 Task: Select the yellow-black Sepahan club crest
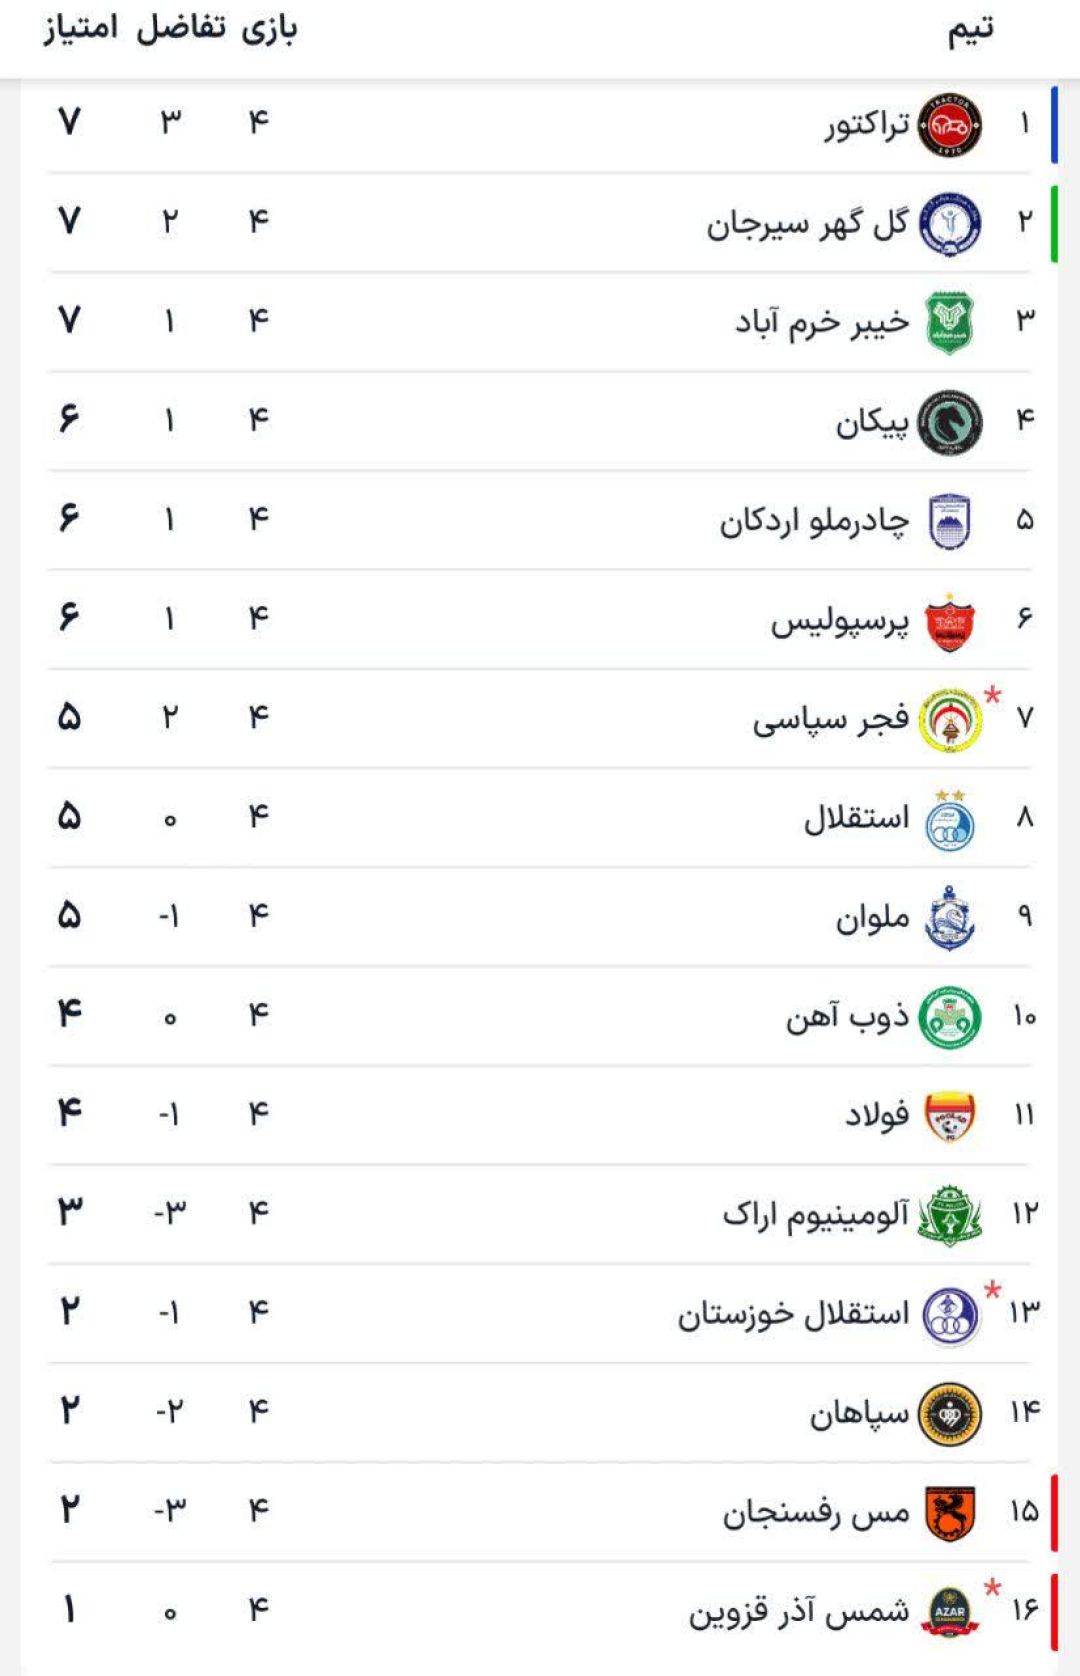(949, 1414)
